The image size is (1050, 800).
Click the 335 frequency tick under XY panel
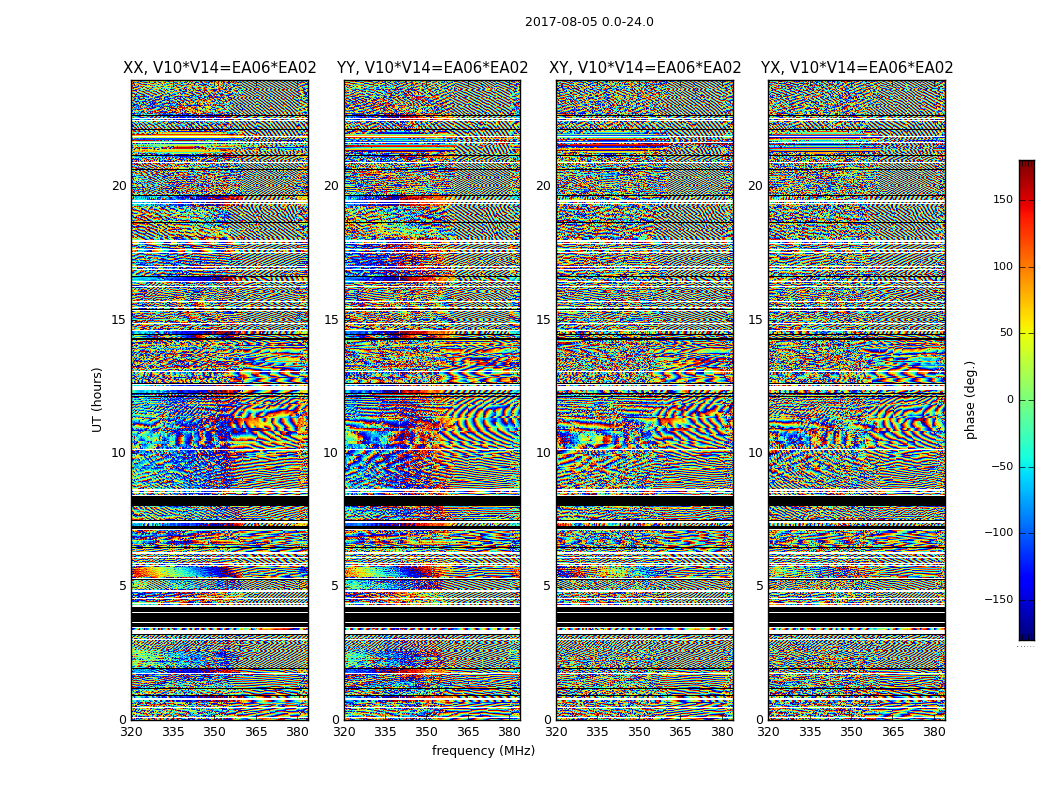pyautogui.click(x=597, y=732)
